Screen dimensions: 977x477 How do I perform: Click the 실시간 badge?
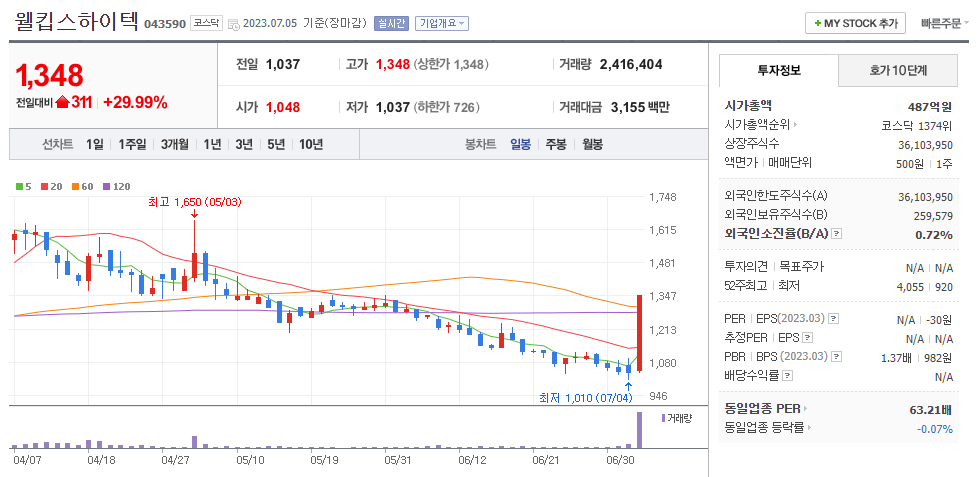(391, 24)
